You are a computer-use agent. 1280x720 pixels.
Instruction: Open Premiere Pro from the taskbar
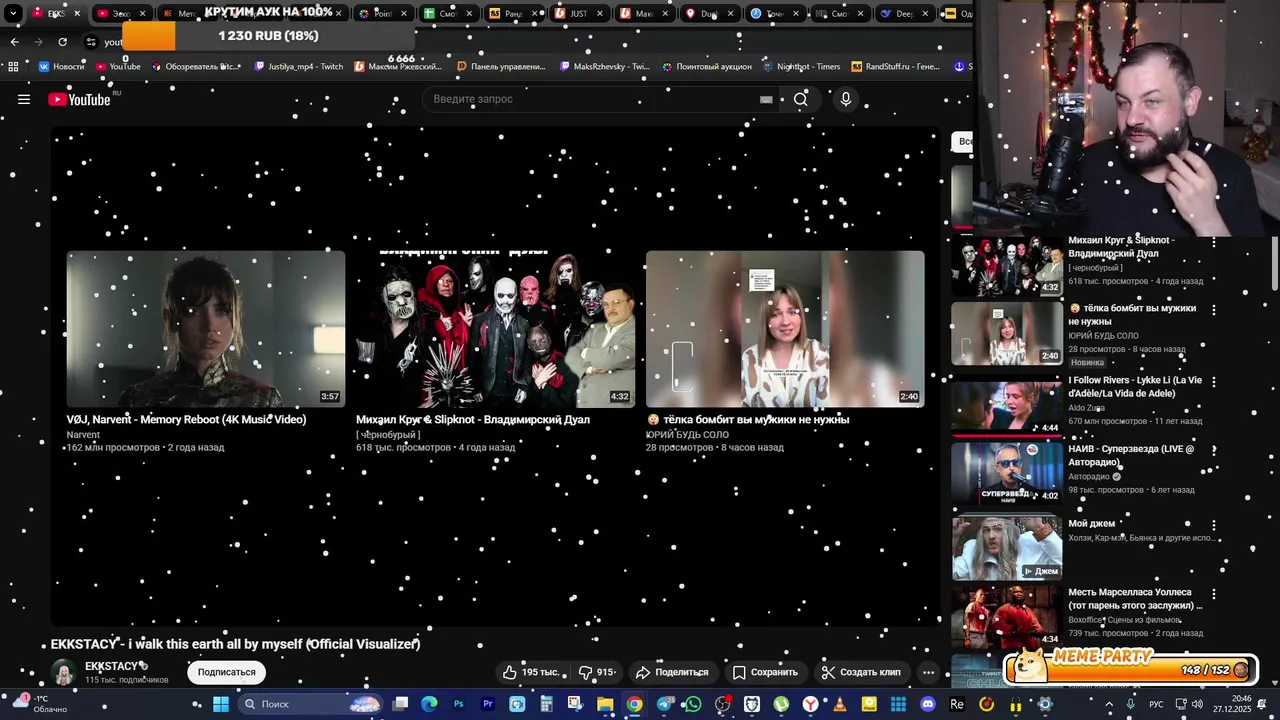(x=488, y=704)
